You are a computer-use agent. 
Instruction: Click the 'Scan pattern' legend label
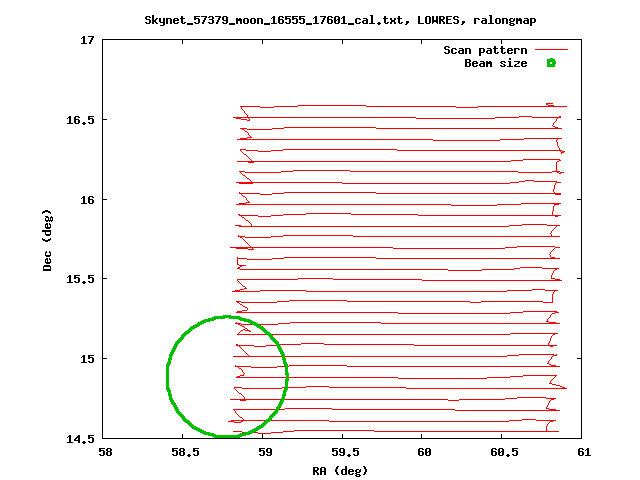(x=485, y=50)
